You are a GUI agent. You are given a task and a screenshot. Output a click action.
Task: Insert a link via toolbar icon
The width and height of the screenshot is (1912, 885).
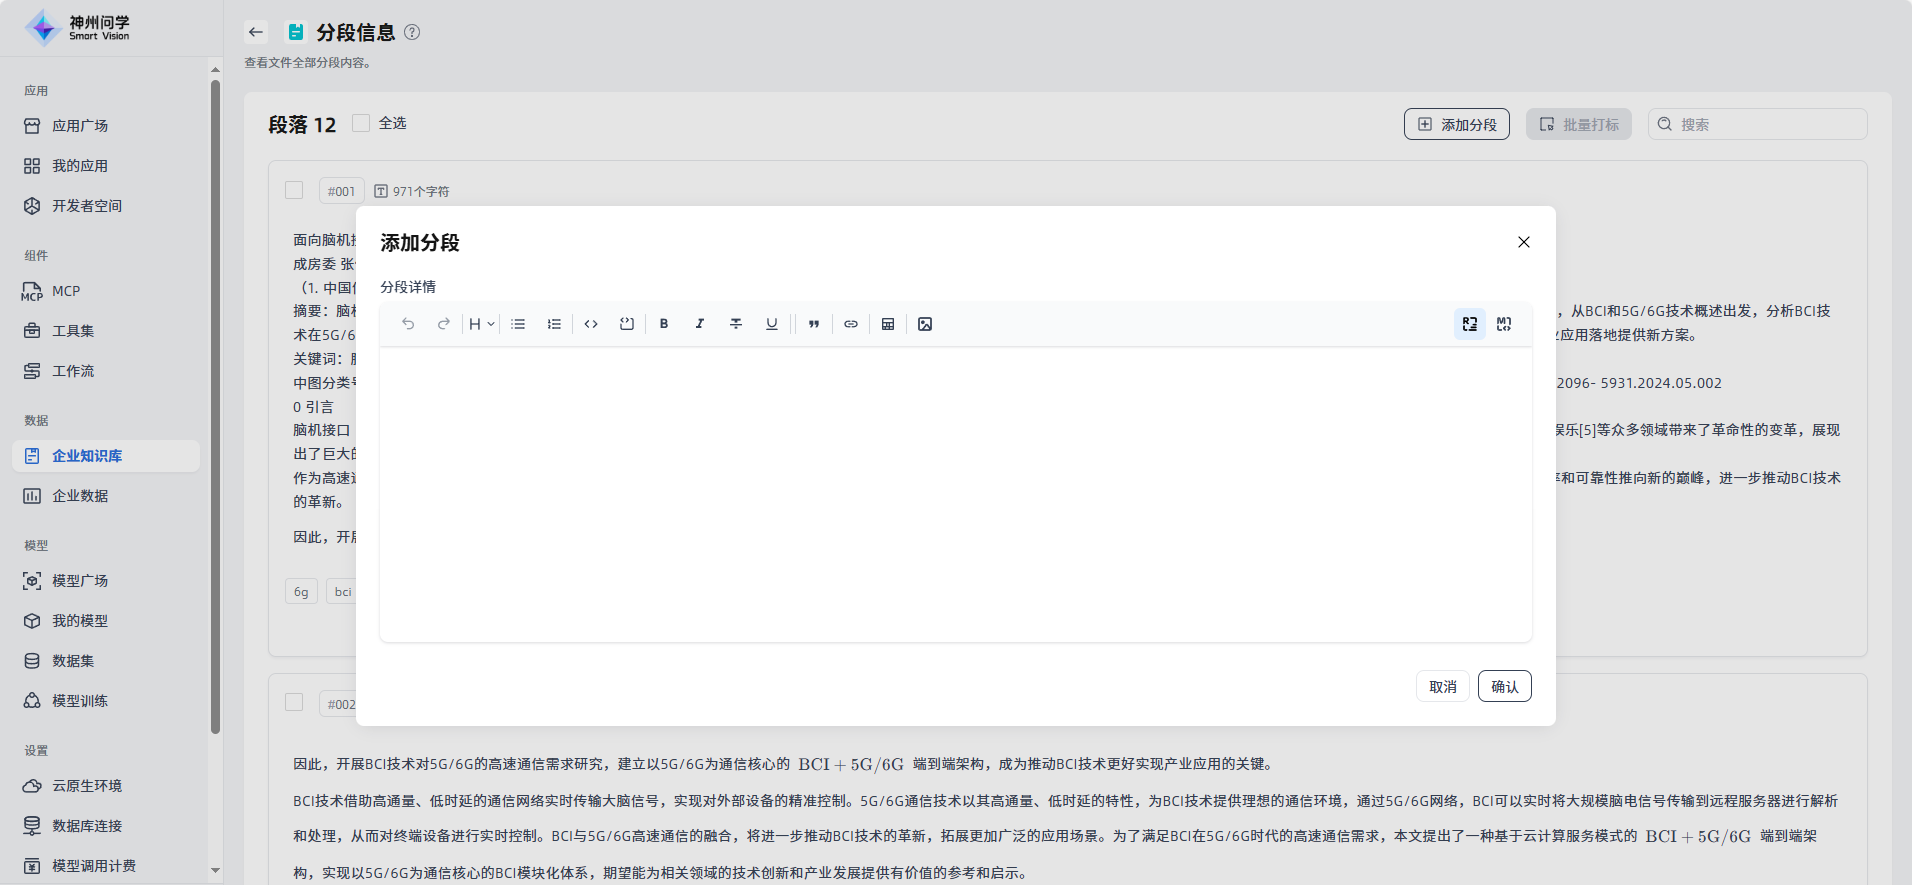(x=851, y=324)
